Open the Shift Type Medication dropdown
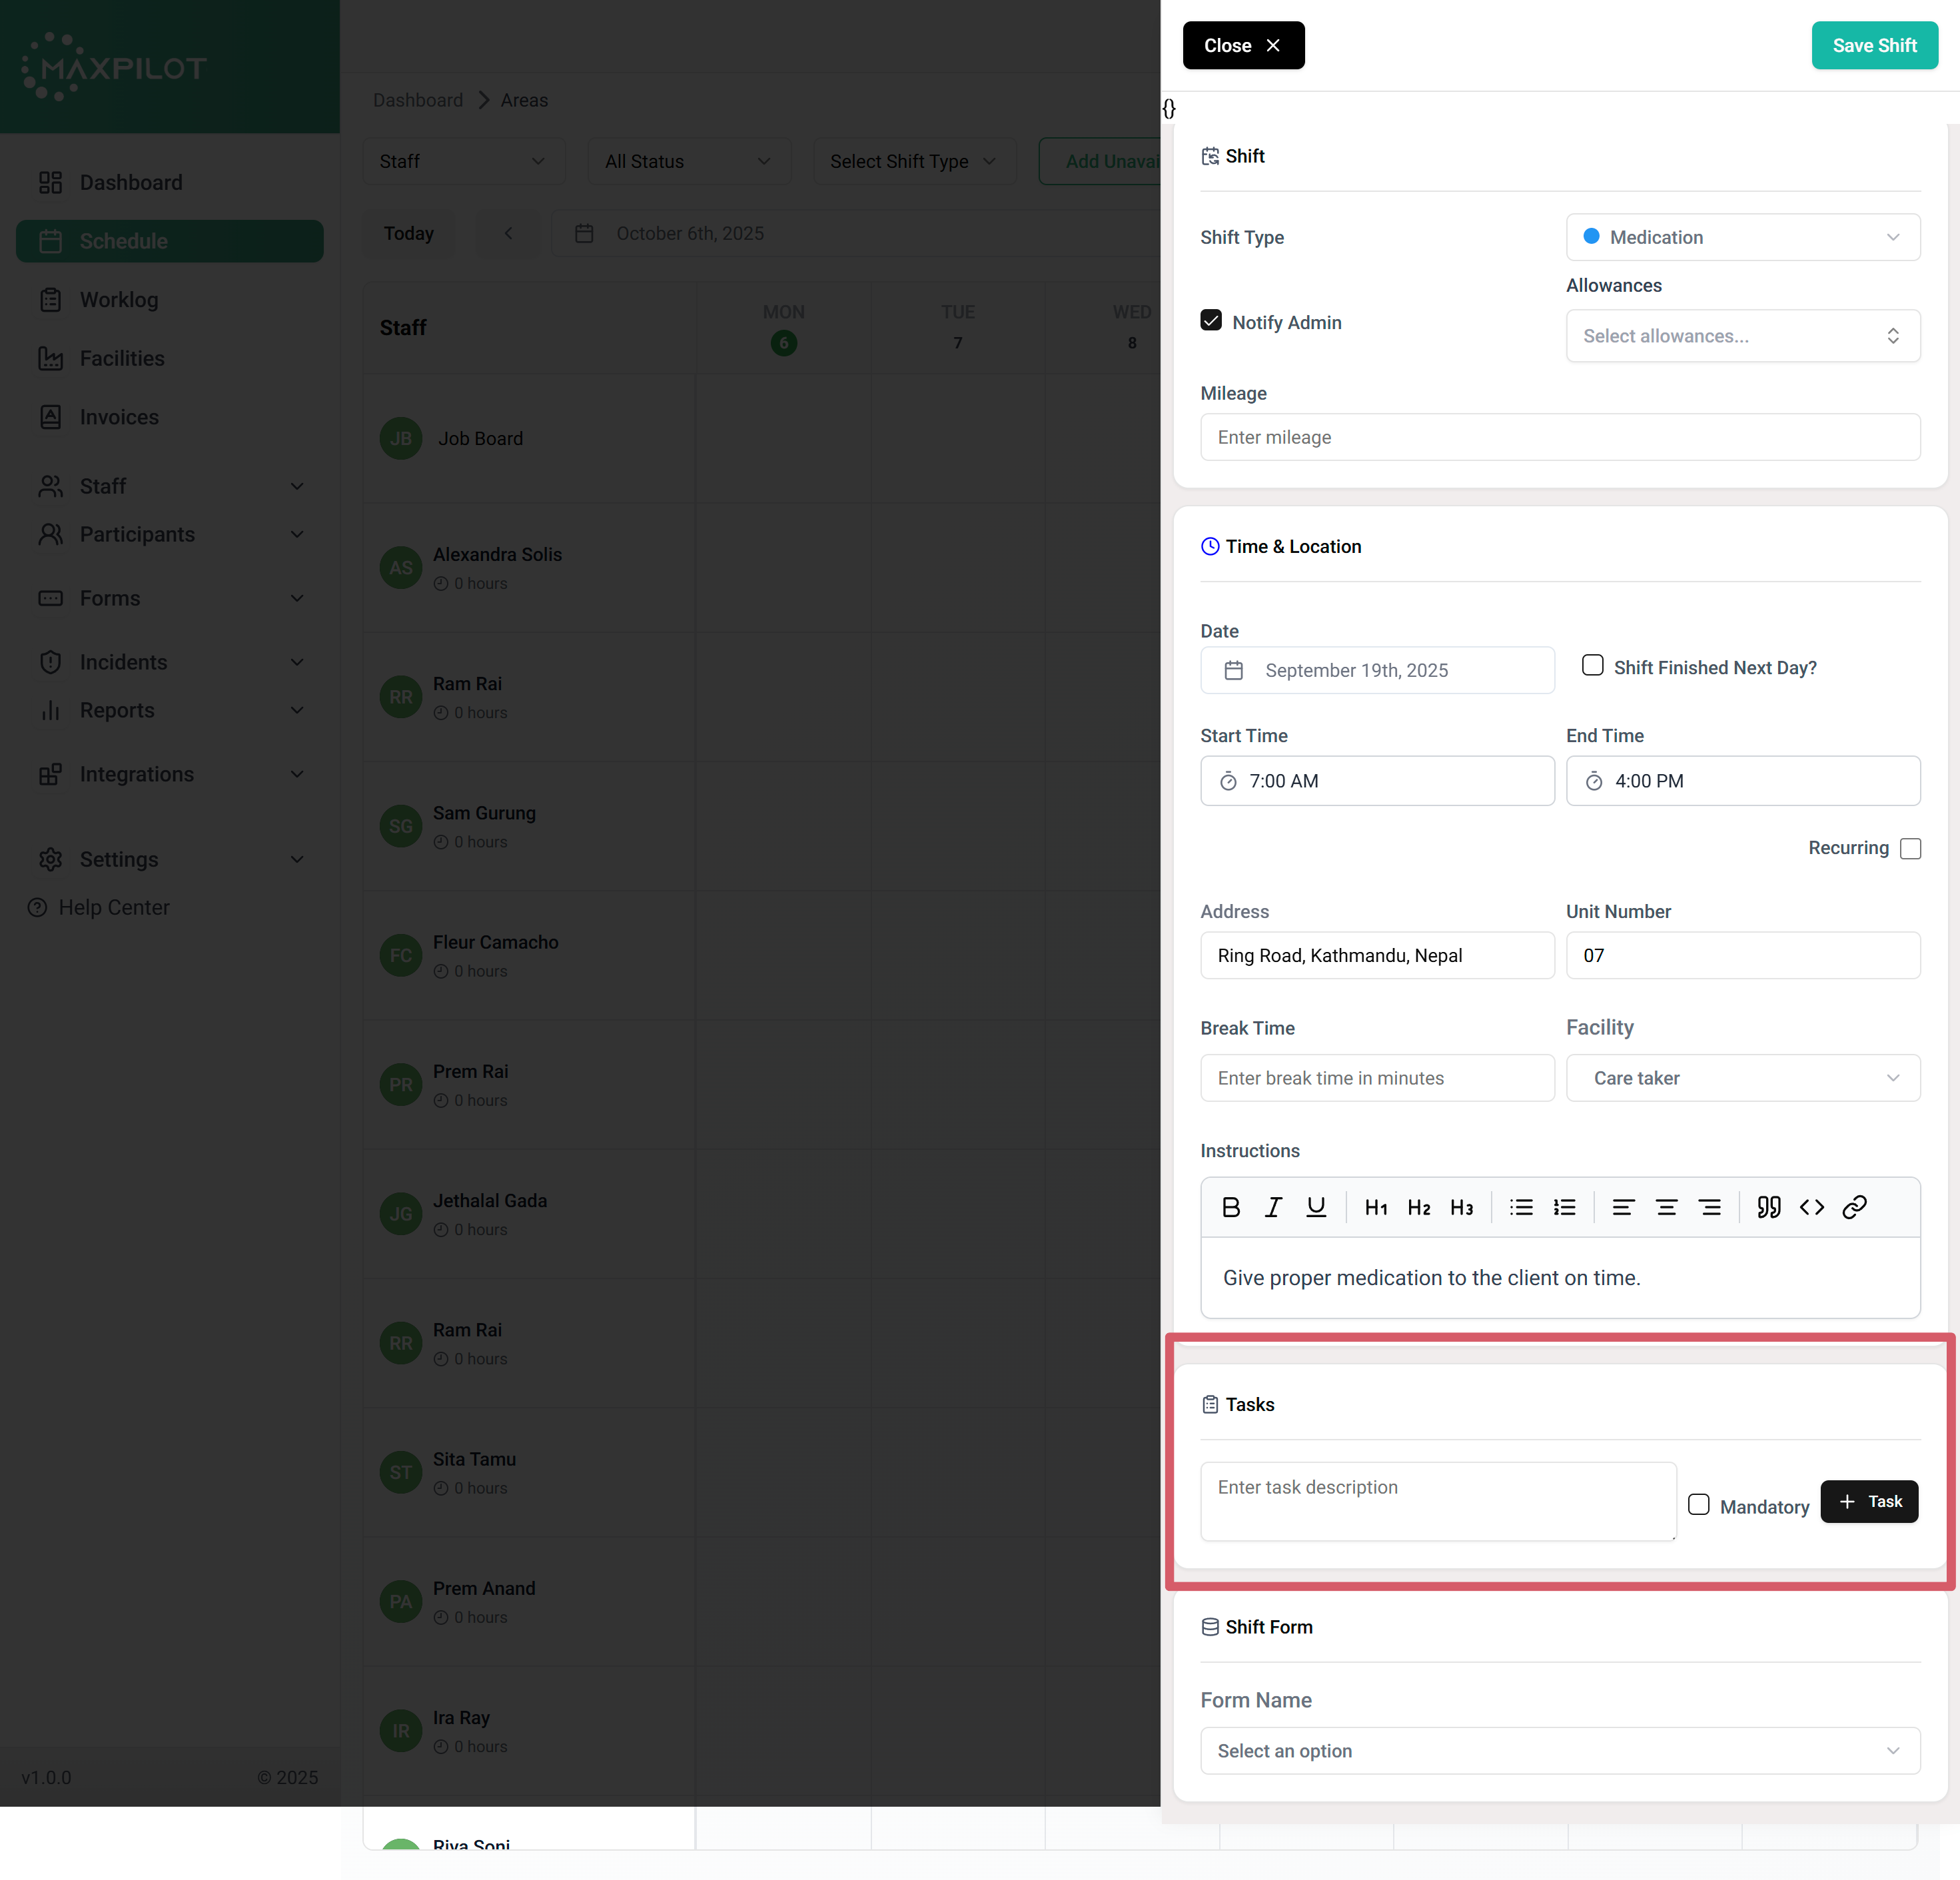Screen dimensions: 1960x1880 pos(1742,237)
